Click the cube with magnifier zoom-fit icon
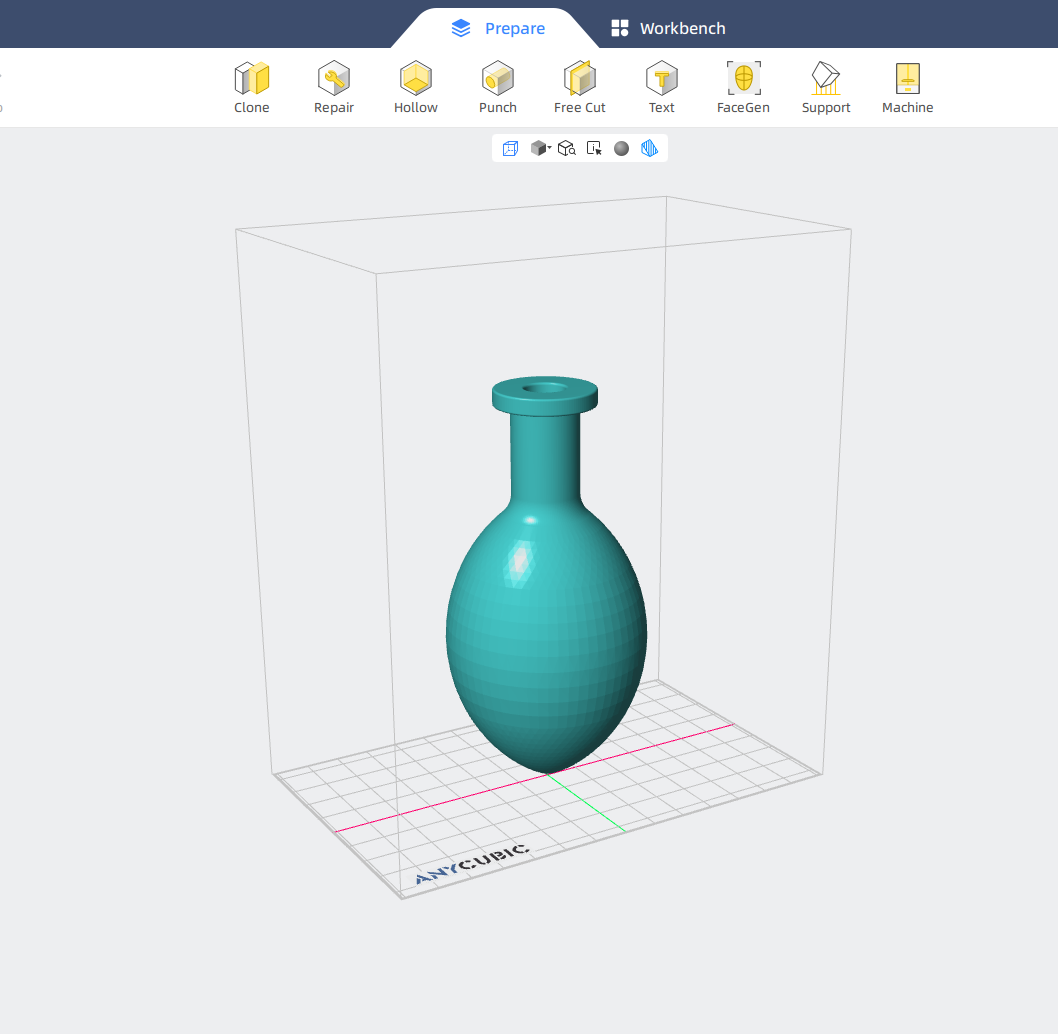The width and height of the screenshot is (1058, 1034). (566, 149)
